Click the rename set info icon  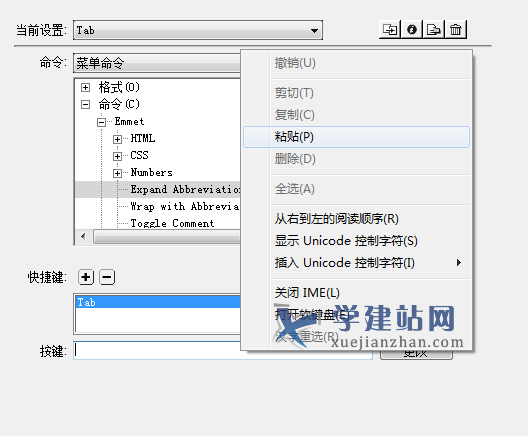(x=412, y=30)
